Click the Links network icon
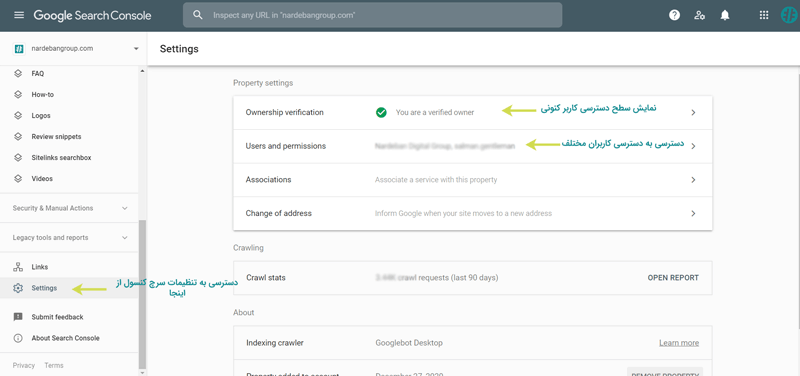Screen dimensions: 800x376 coord(18,267)
